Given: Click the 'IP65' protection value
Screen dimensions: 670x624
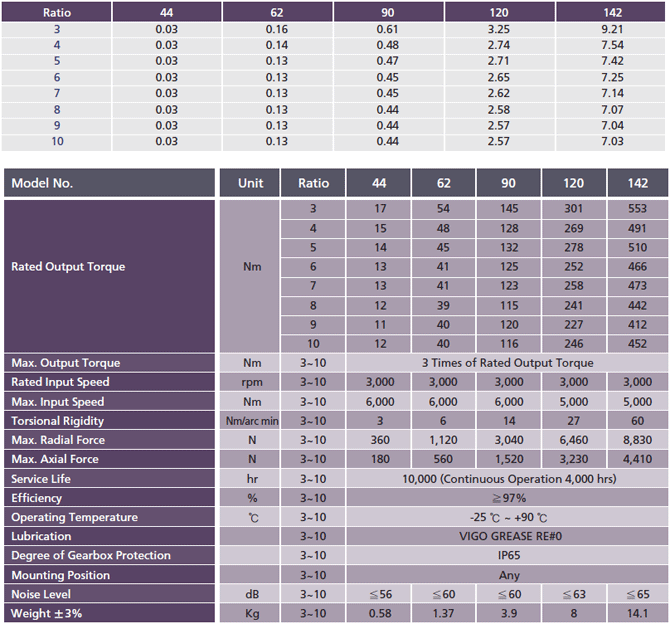Looking at the screenshot, I should point(507,556).
